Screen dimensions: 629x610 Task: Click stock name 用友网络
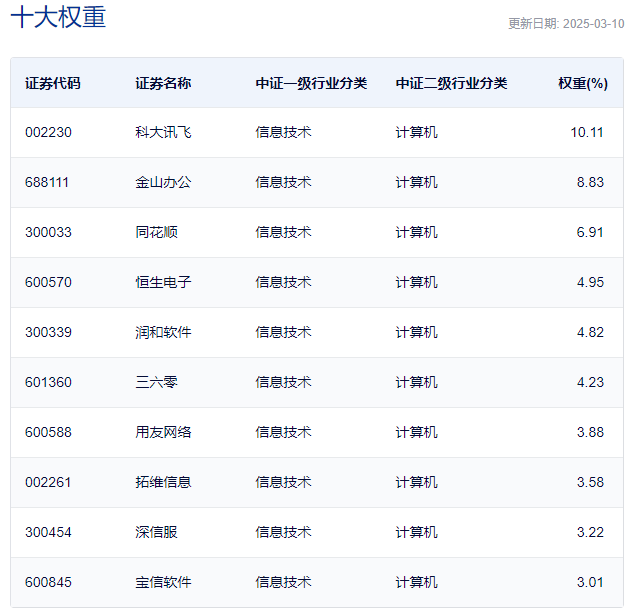(x=163, y=432)
